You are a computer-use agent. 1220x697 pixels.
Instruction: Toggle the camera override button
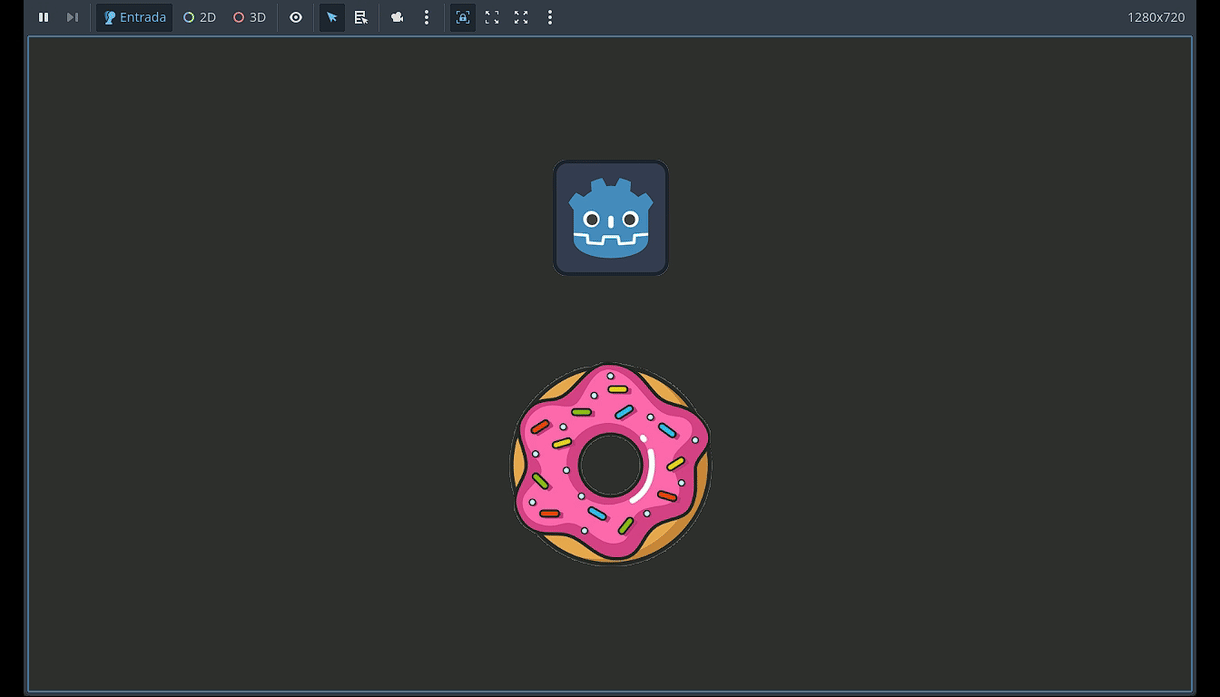pos(397,17)
